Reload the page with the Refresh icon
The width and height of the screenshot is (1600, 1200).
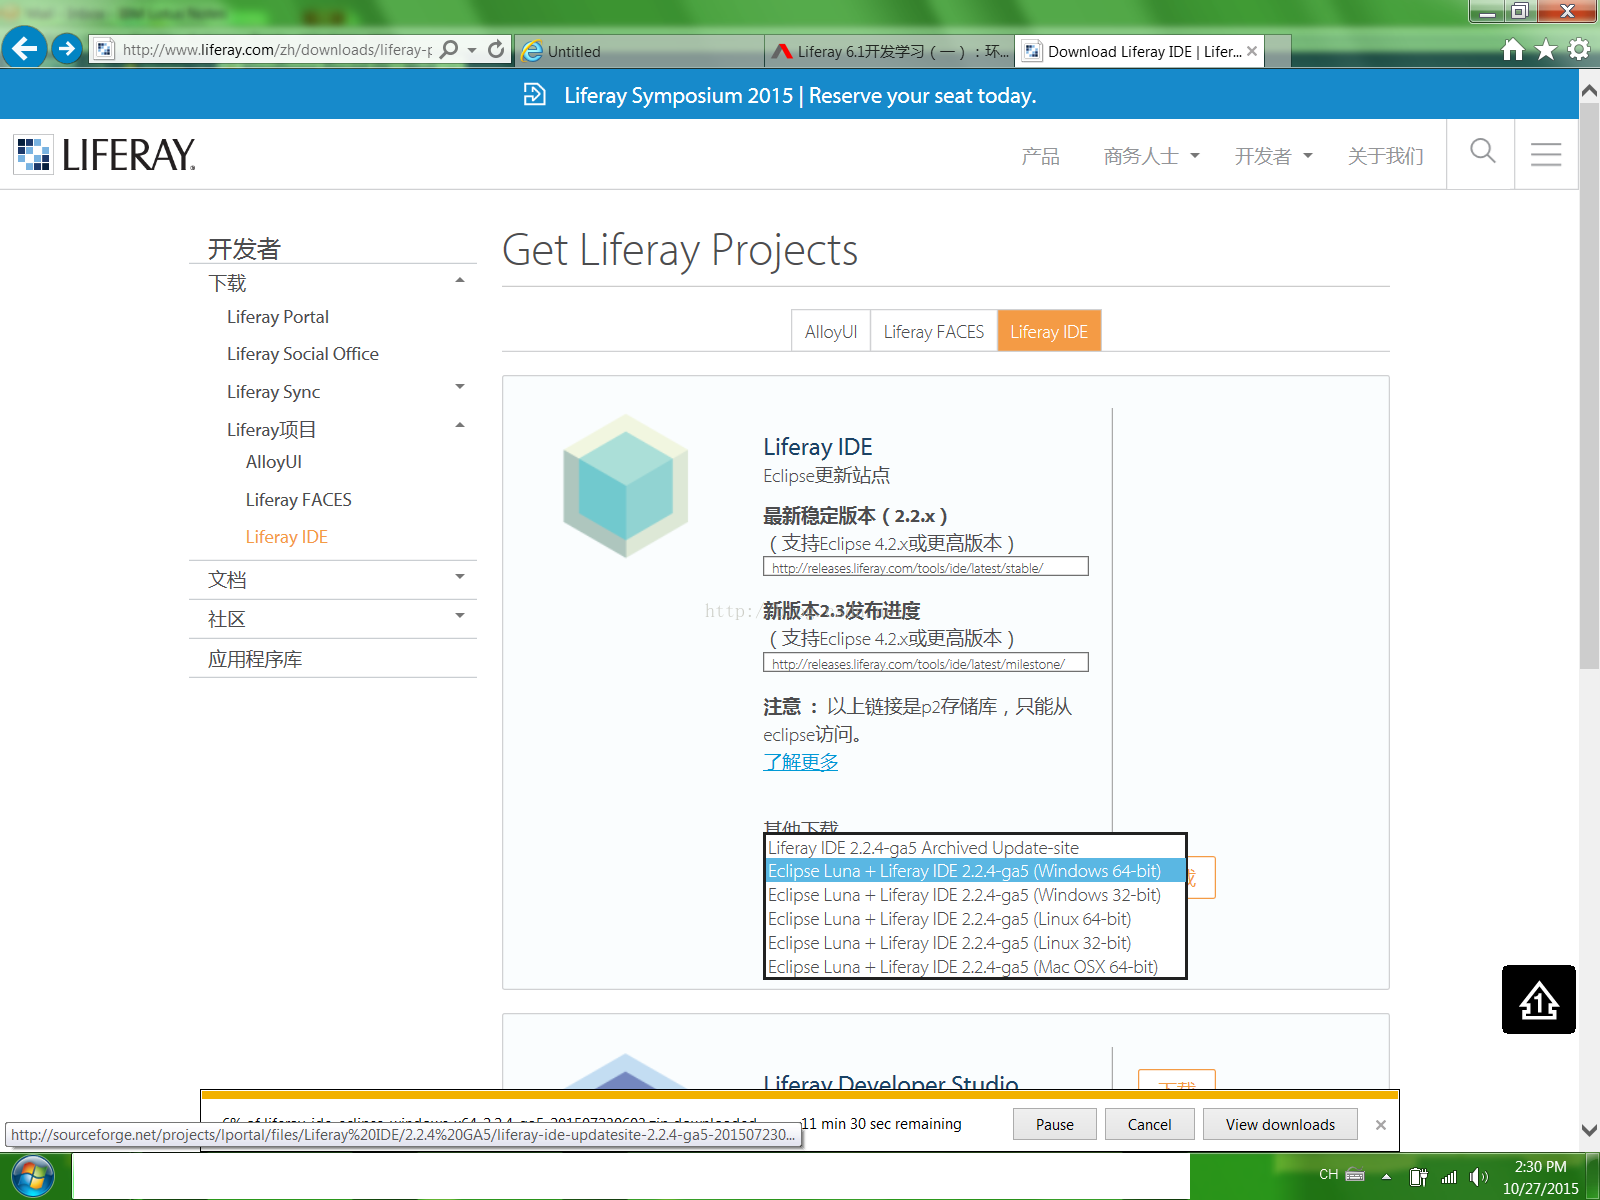click(x=496, y=49)
